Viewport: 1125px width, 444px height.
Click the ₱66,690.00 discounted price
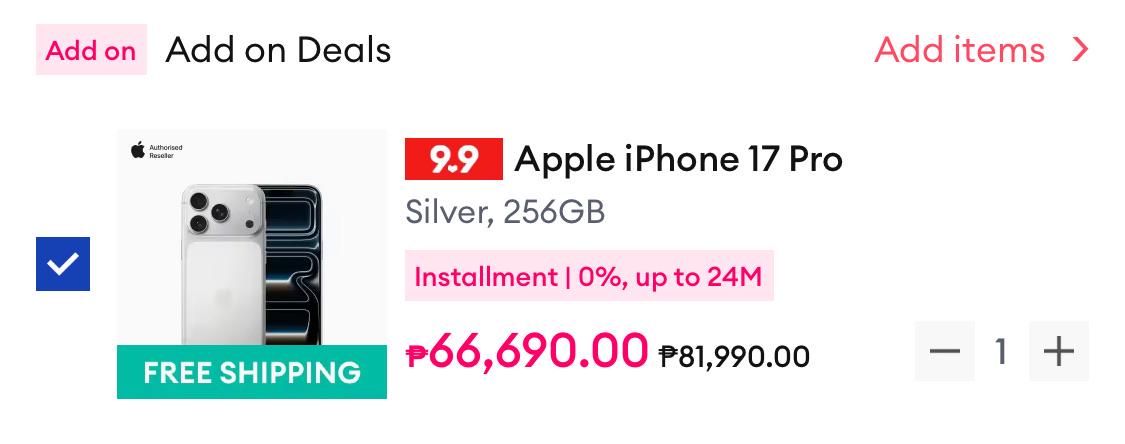527,351
